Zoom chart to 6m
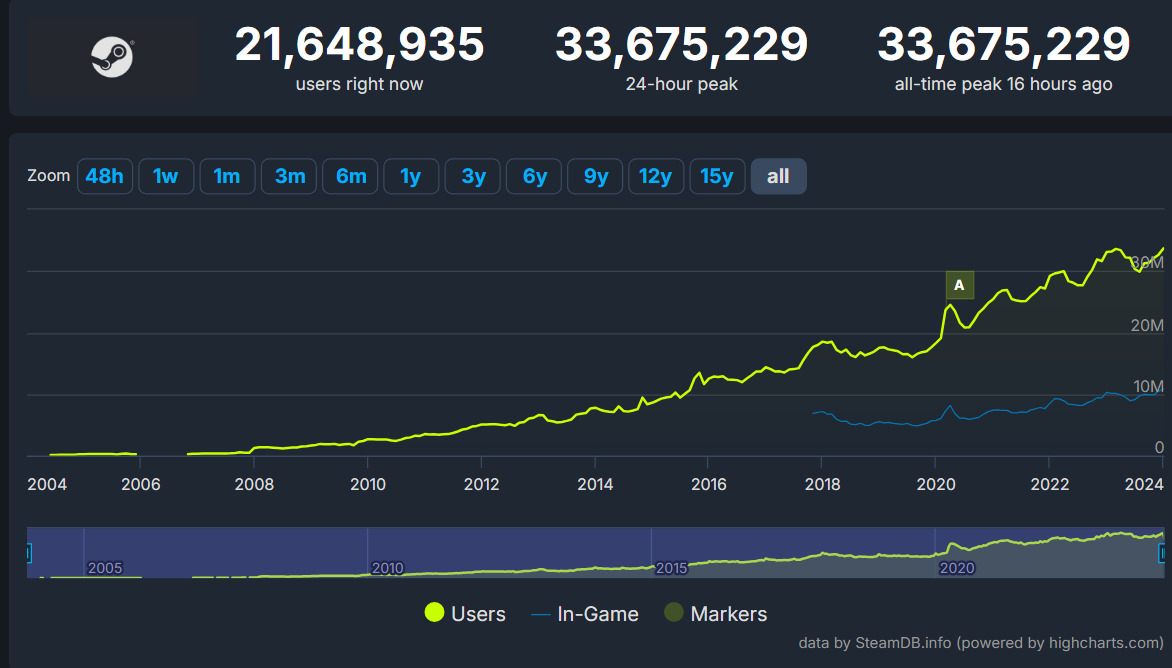Viewport: 1172px width, 668px height. pos(350,177)
